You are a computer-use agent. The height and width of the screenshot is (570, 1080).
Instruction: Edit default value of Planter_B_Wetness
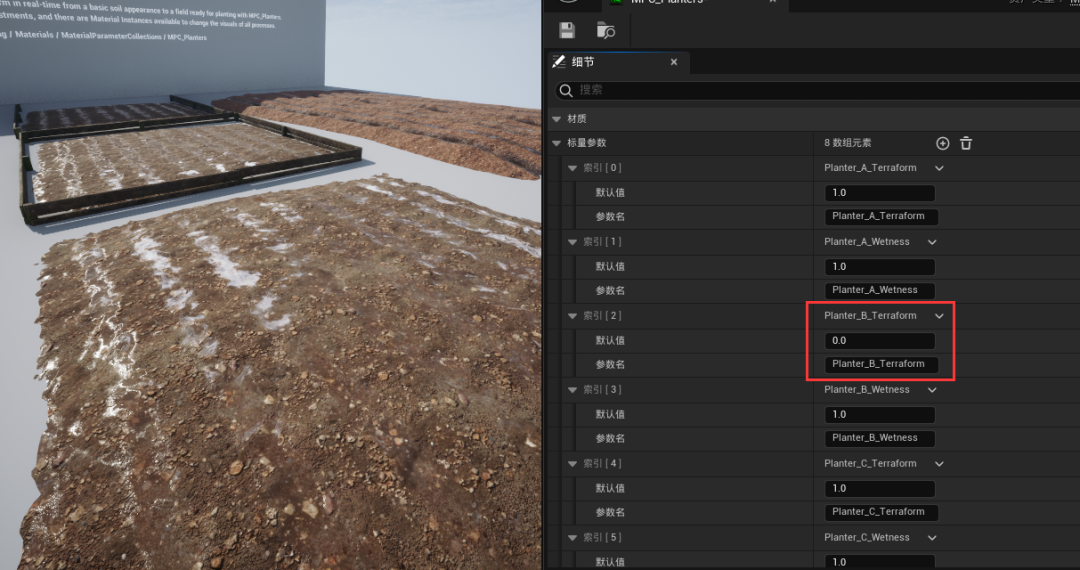880,414
